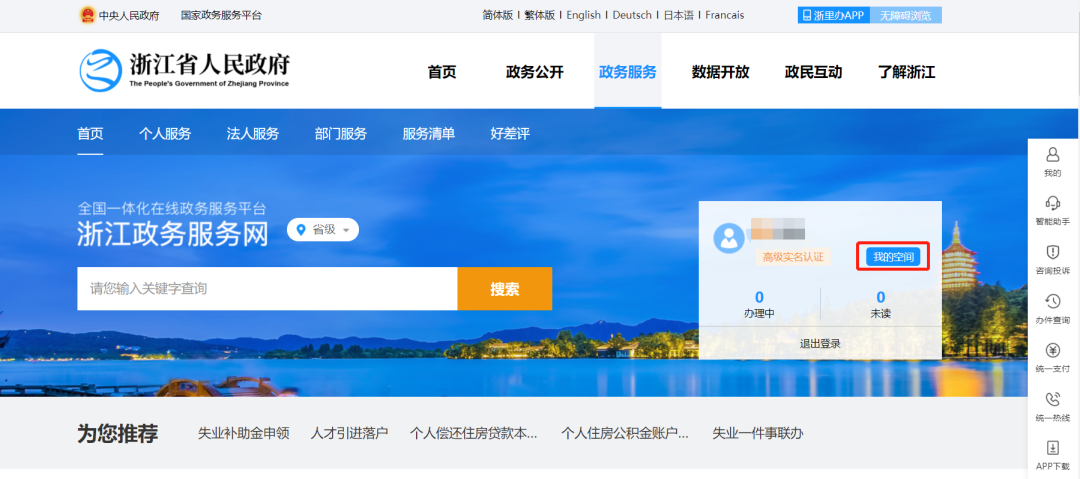Click the 统一支付 yen icon
This screenshot has height=479, width=1080.
(1052, 350)
